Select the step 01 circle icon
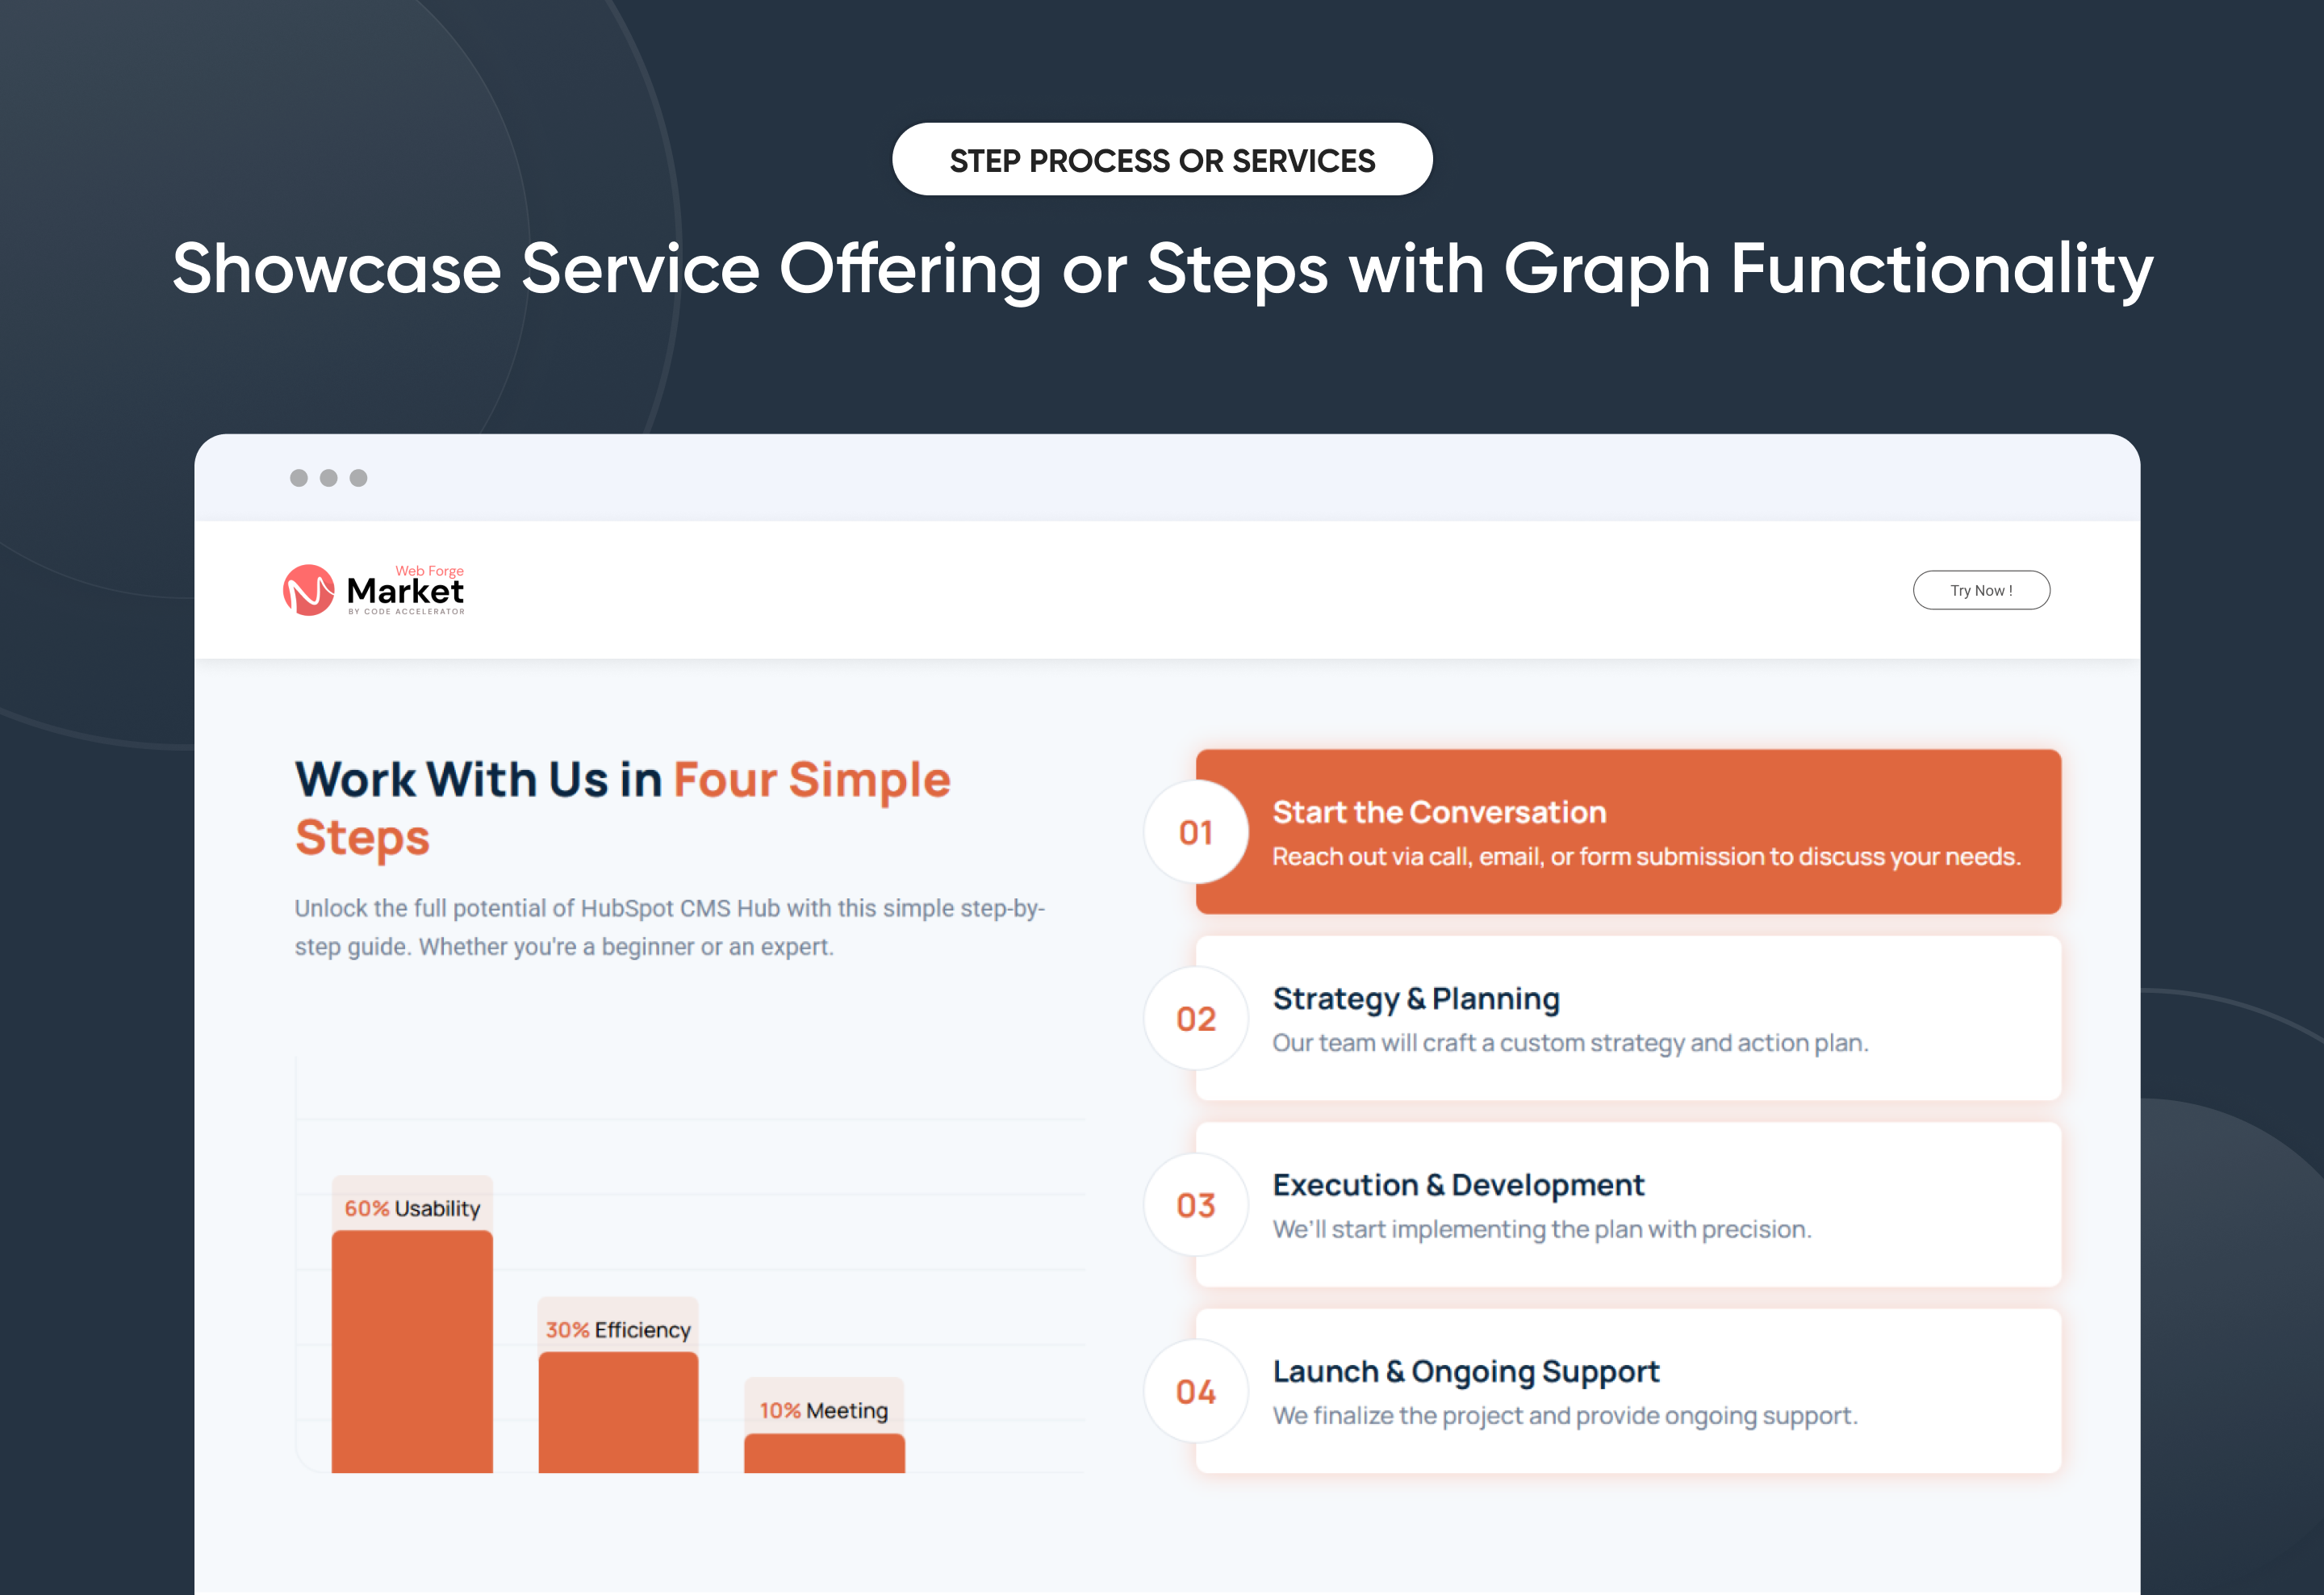 click(x=1196, y=832)
